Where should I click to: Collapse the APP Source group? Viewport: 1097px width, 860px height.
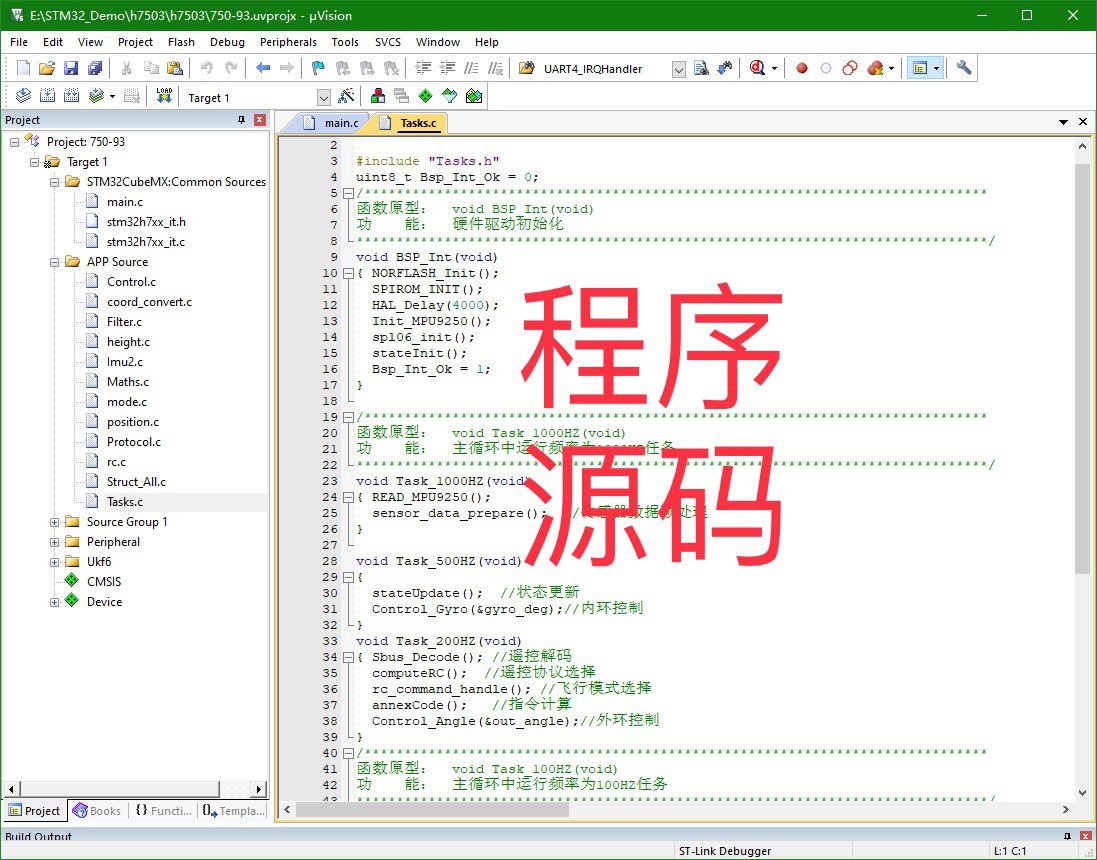[x=55, y=262]
